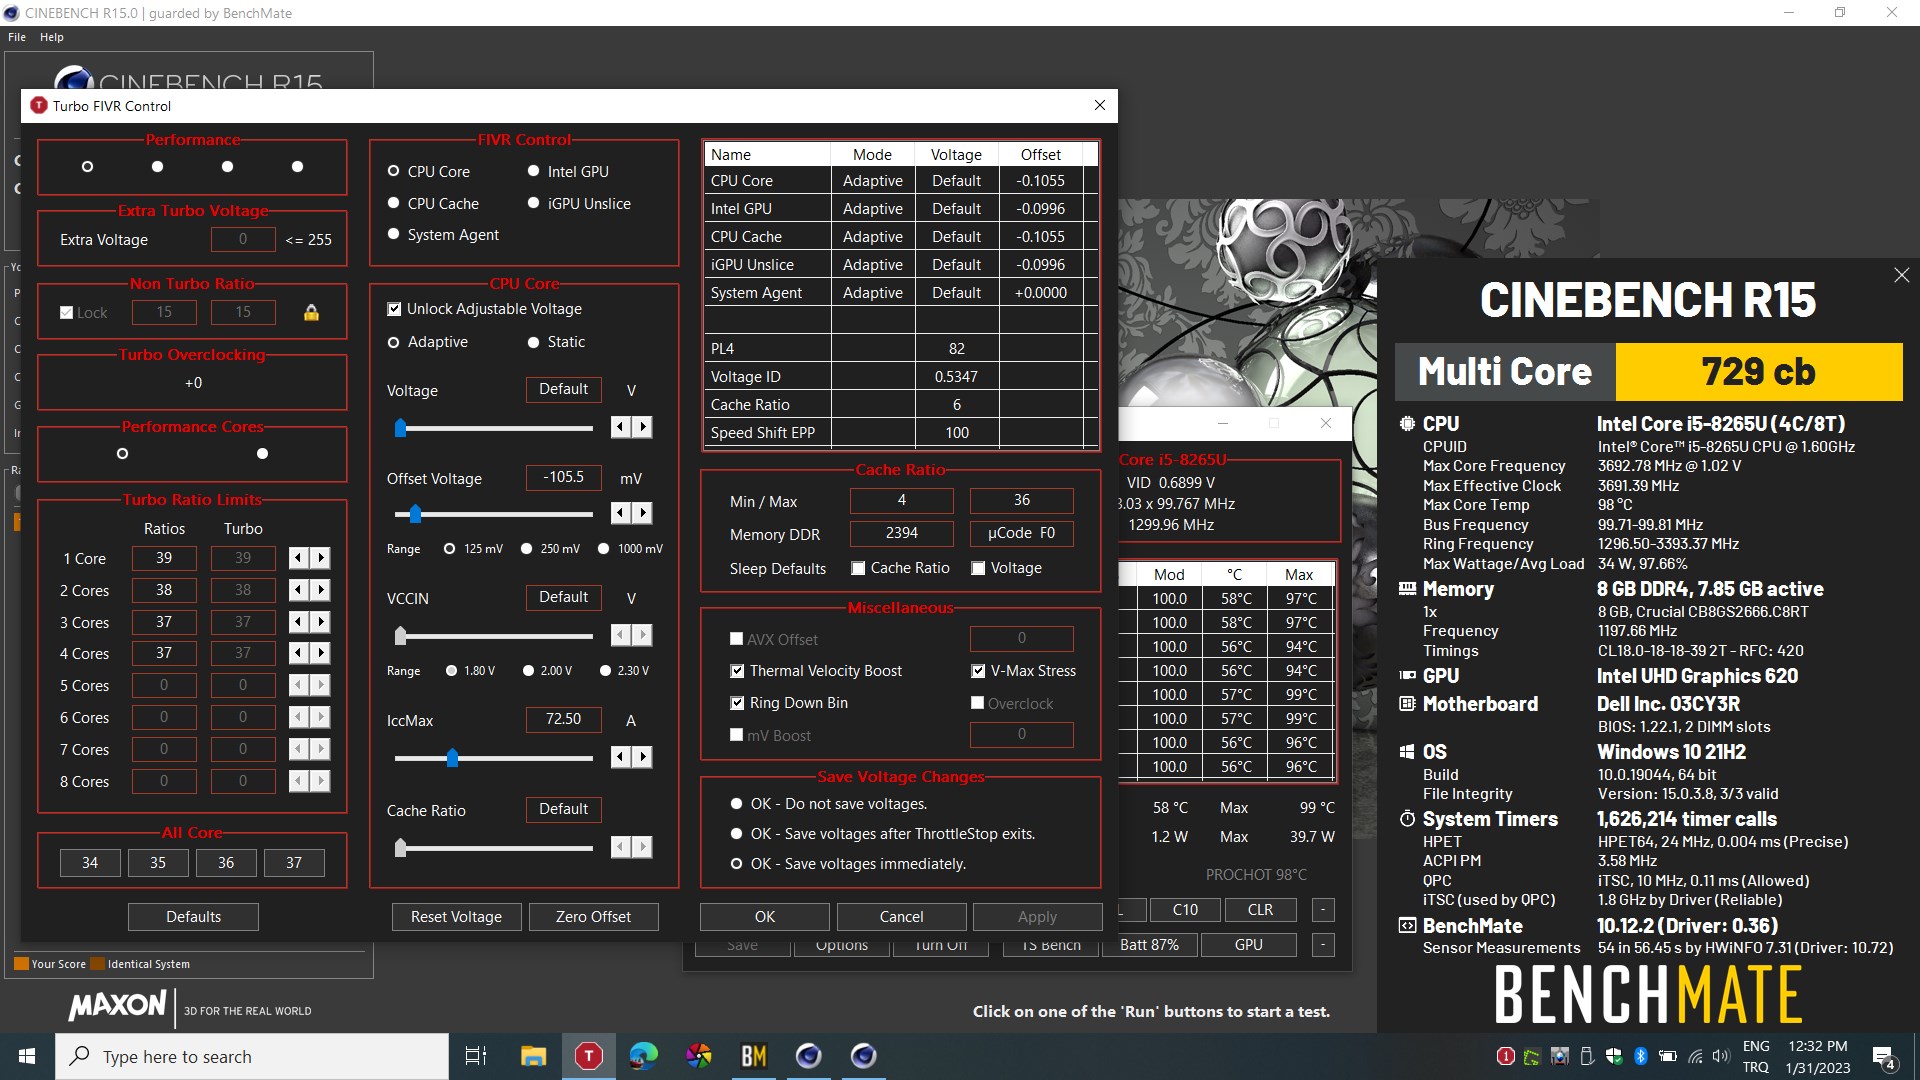1920x1080 pixels.
Task: Open the File menu in Cinebench
Action: tap(17, 37)
